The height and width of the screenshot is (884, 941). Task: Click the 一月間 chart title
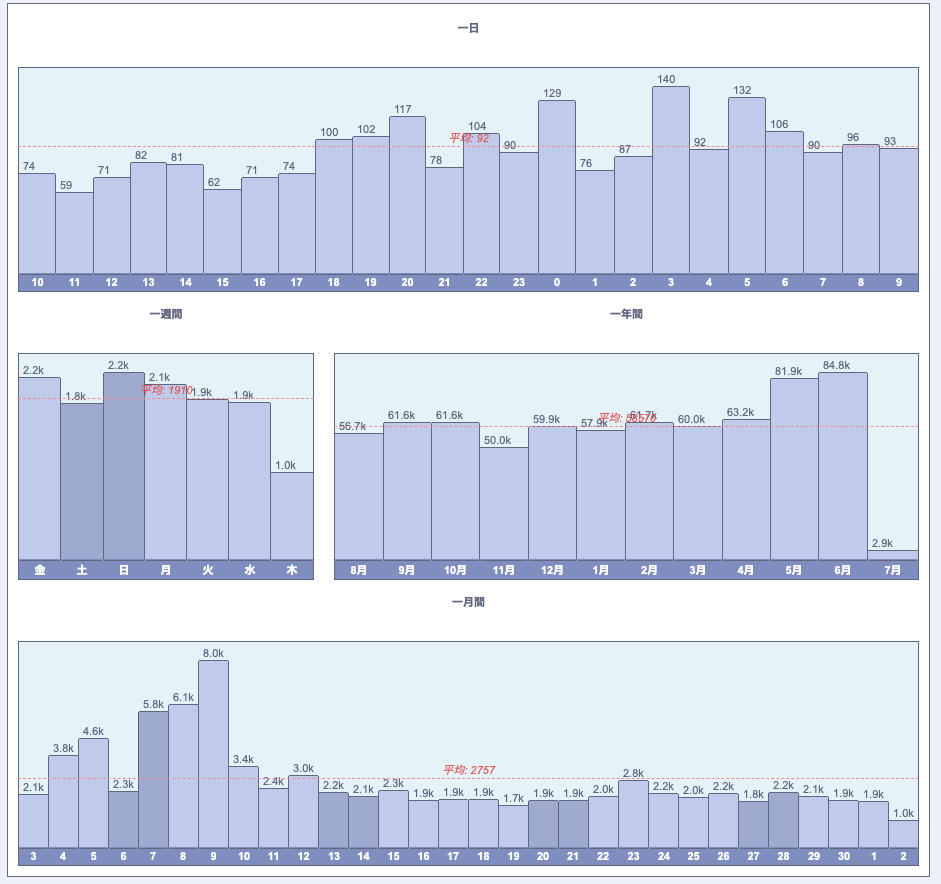pyautogui.click(x=468, y=603)
